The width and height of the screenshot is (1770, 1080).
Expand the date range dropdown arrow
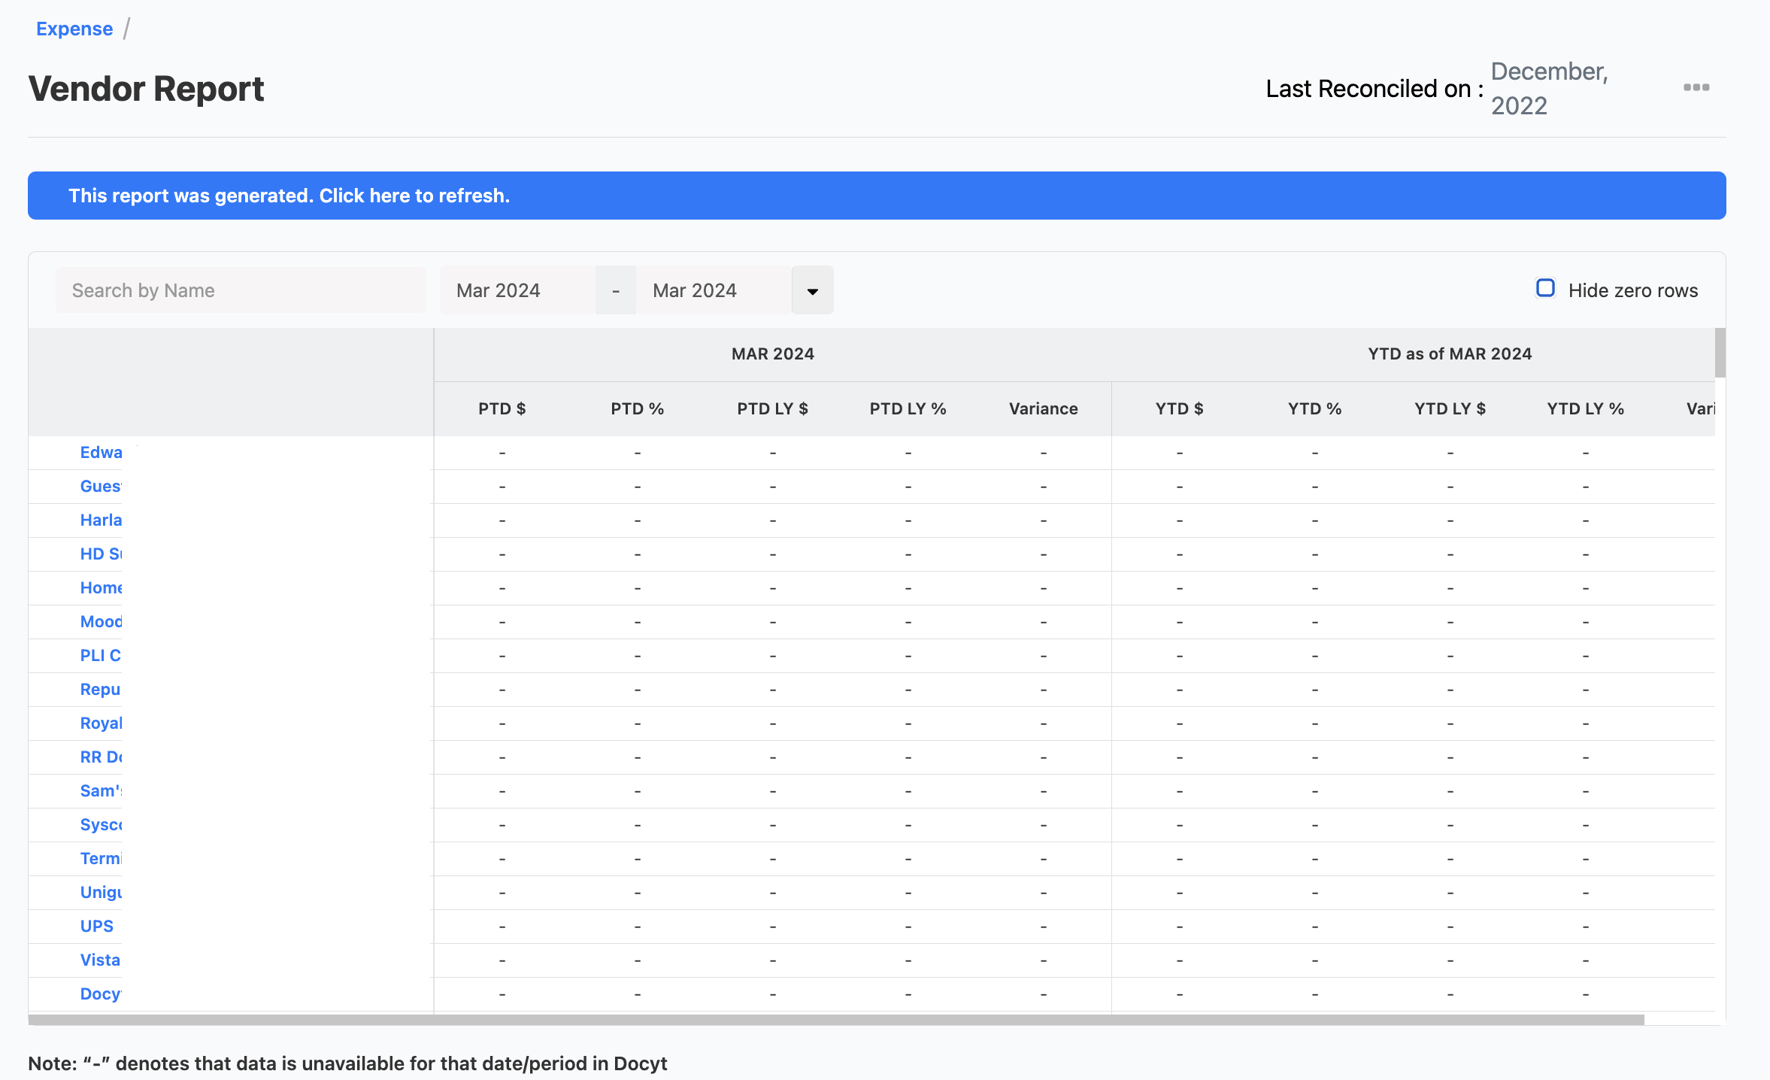(x=812, y=290)
